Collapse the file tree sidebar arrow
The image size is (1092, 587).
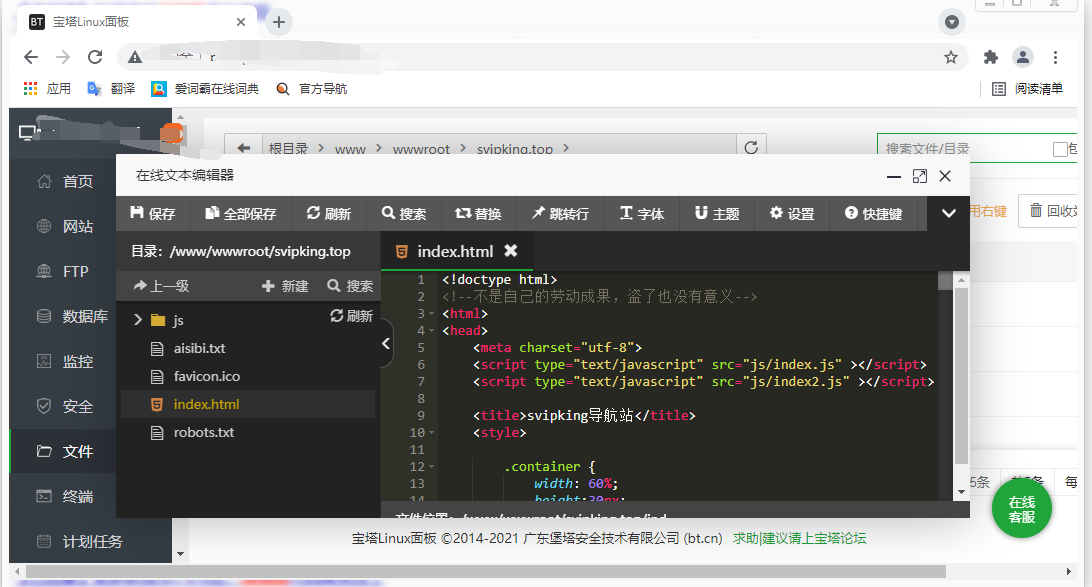pos(386,343)
